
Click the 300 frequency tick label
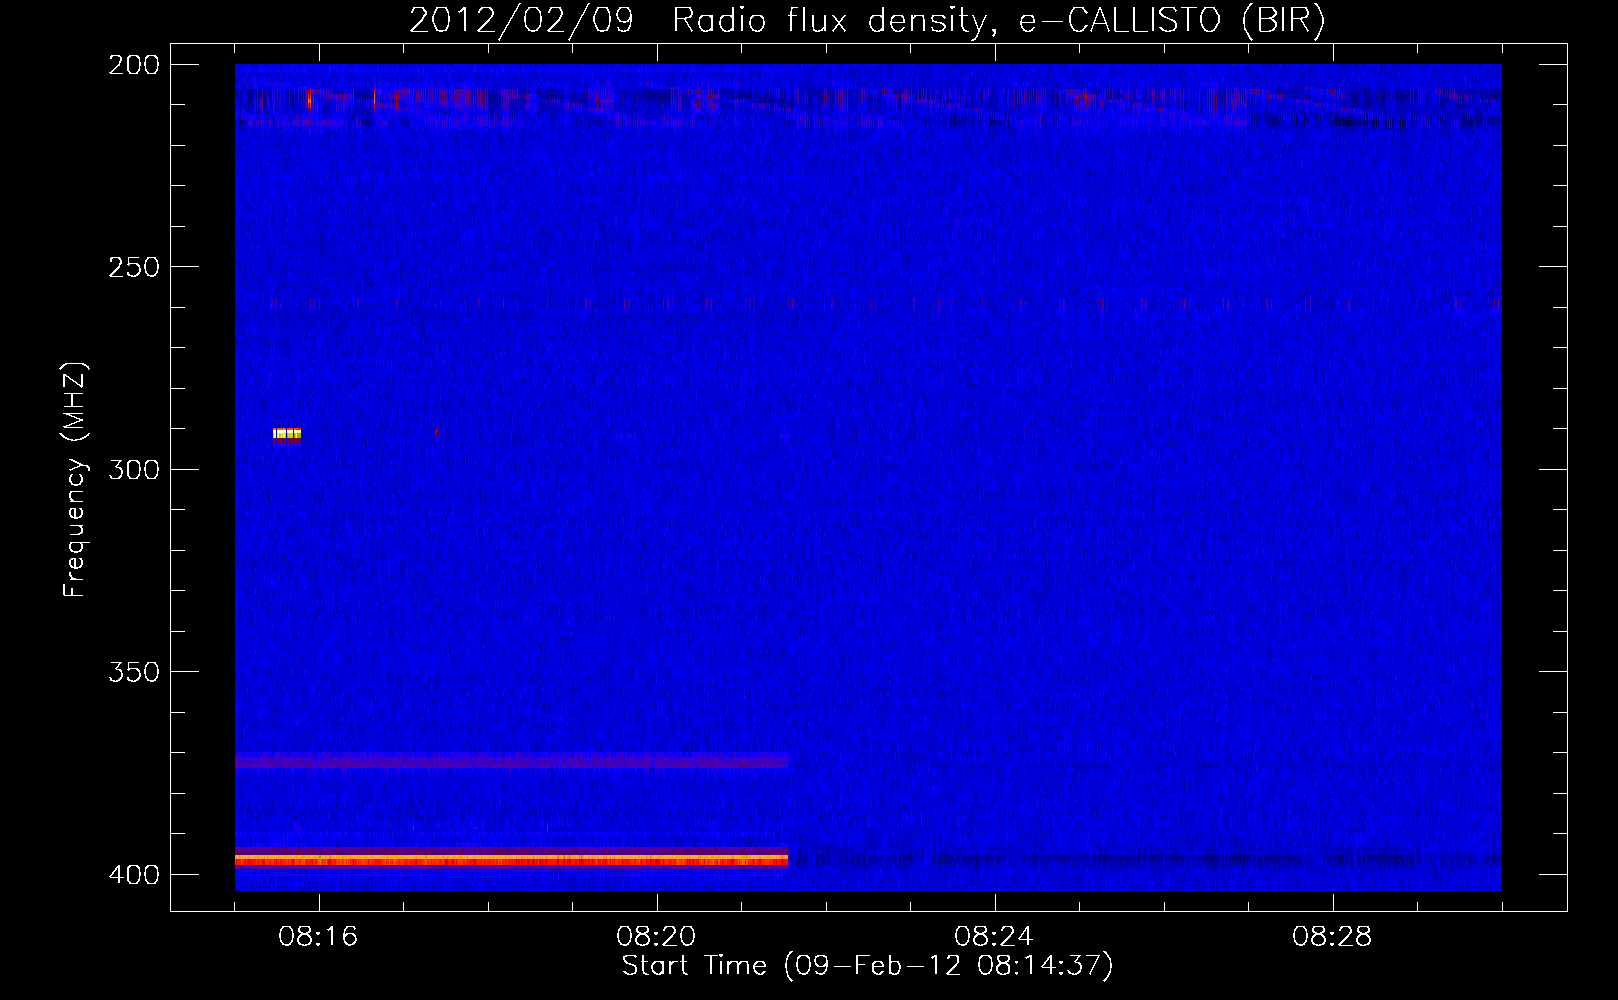pos(134,470)
